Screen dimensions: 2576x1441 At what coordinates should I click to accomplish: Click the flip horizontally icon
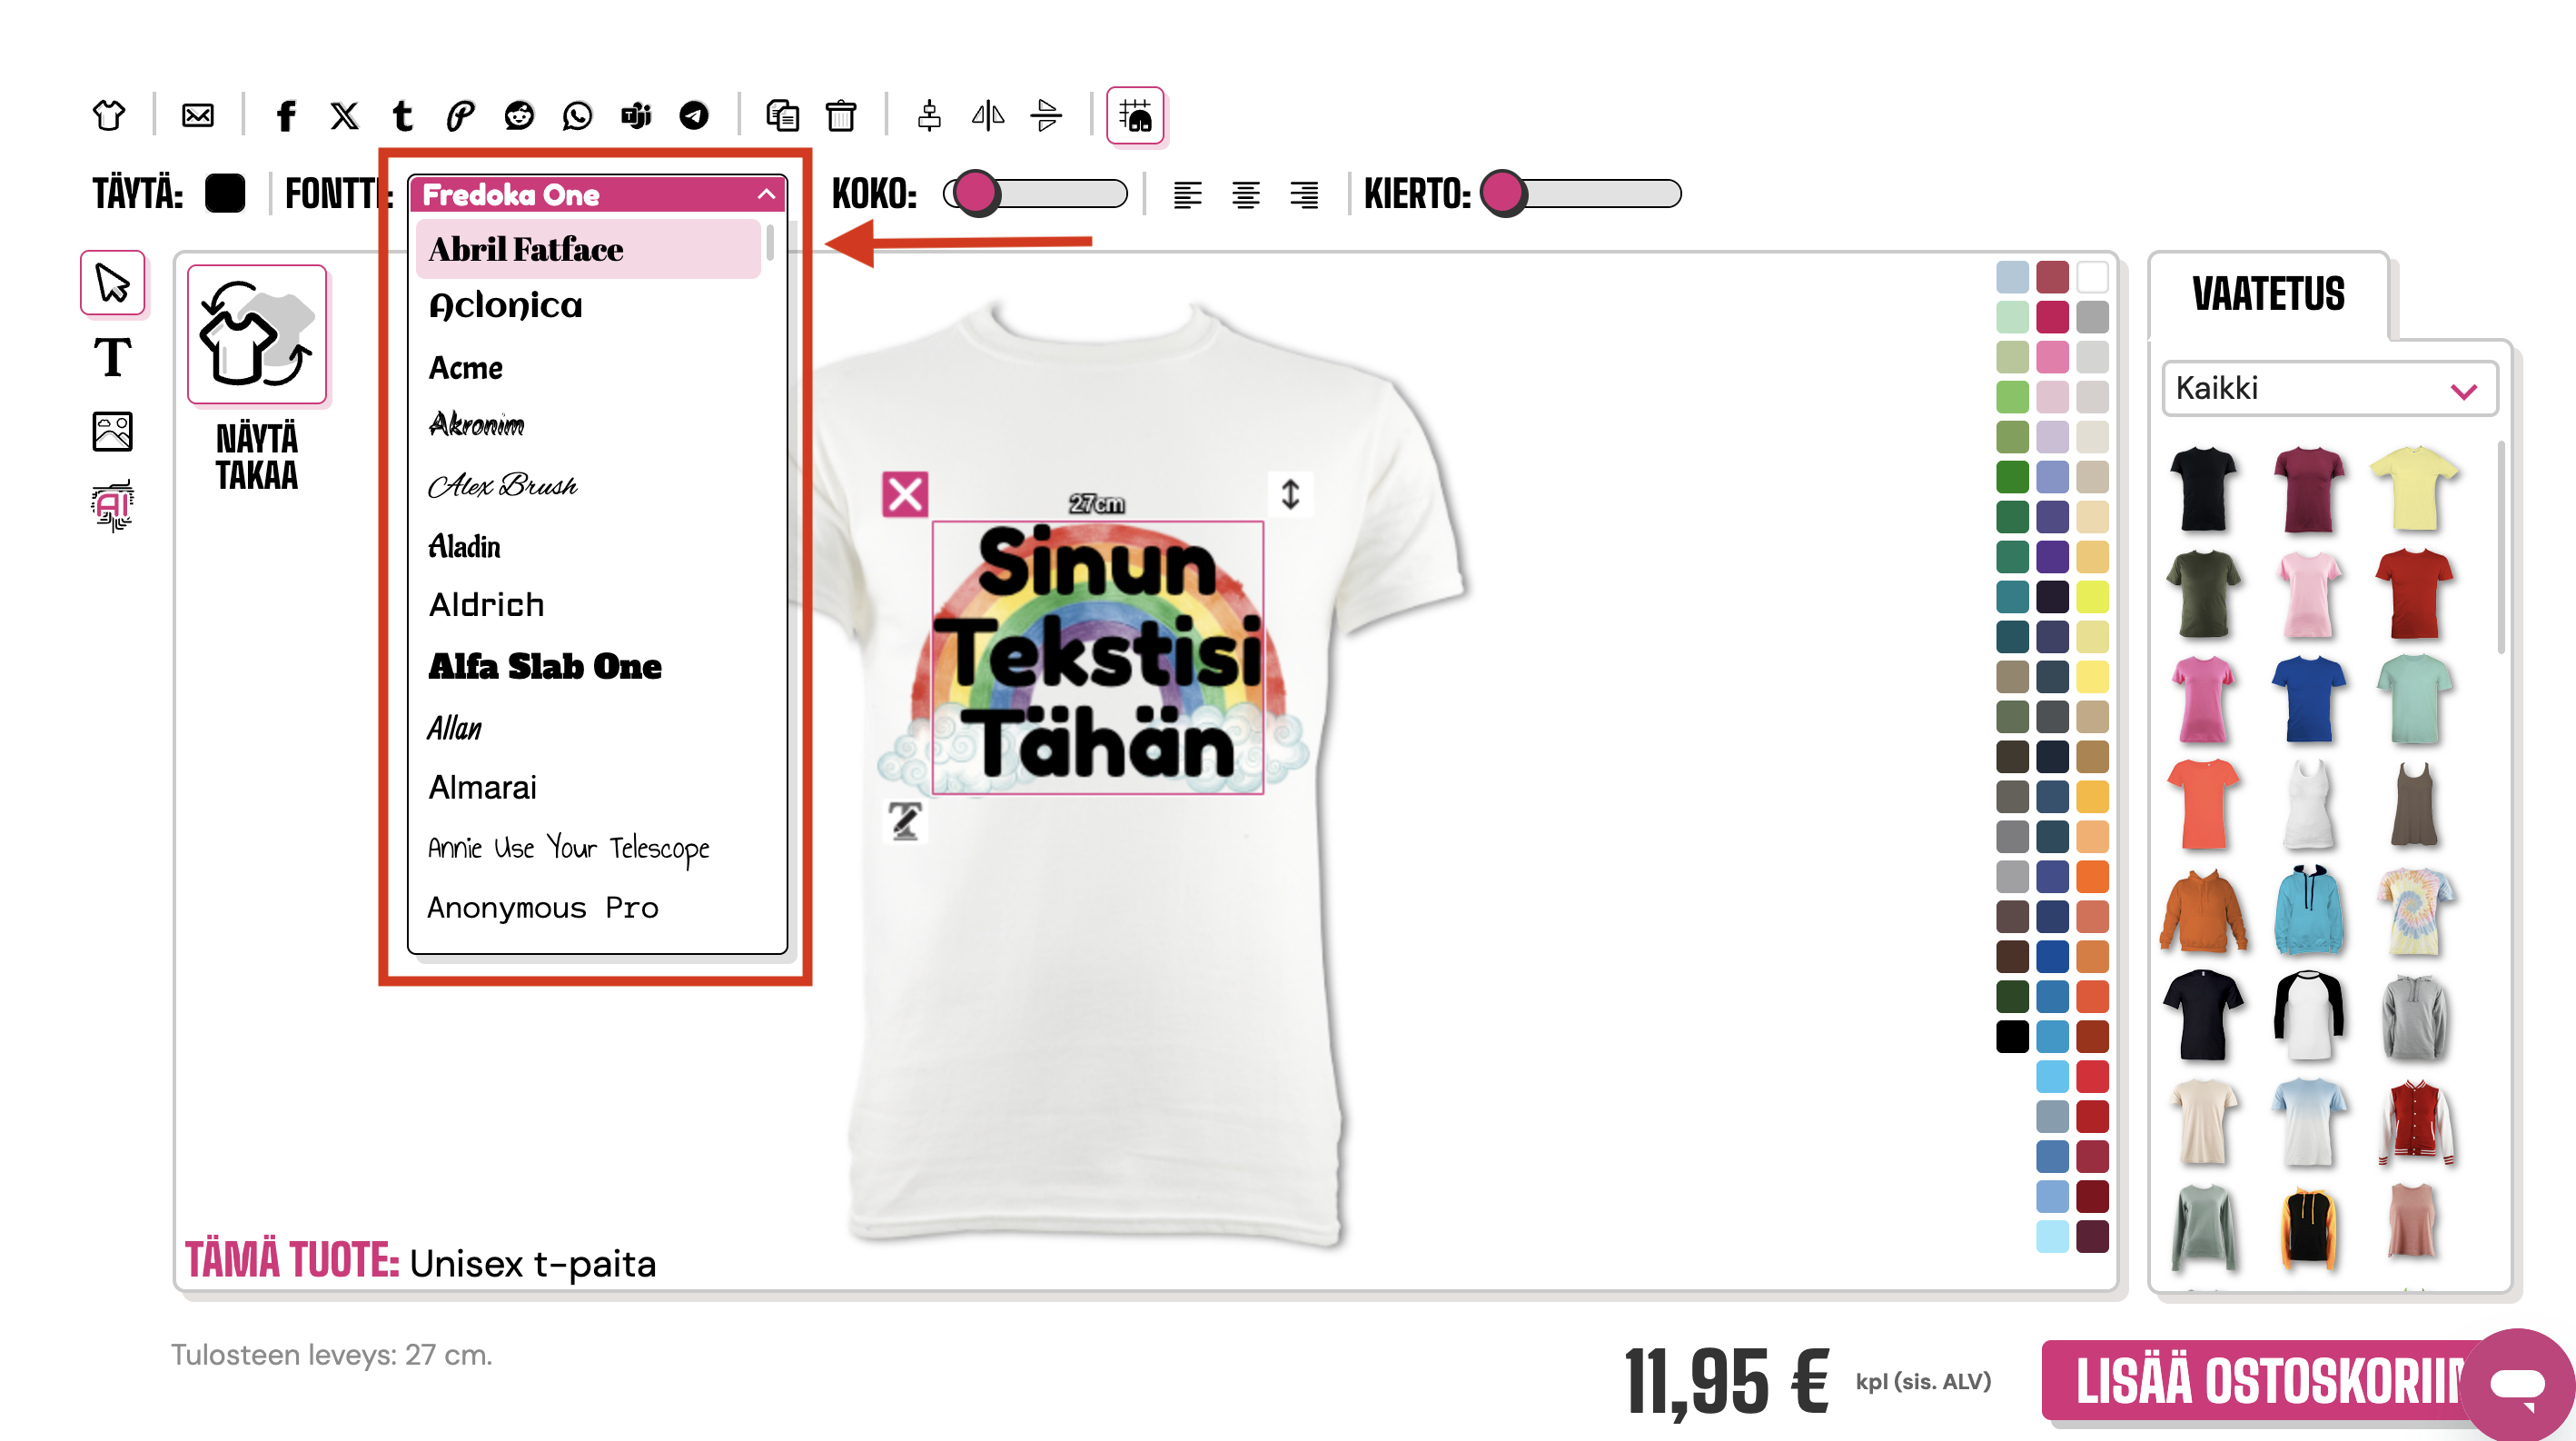point(988,116)
